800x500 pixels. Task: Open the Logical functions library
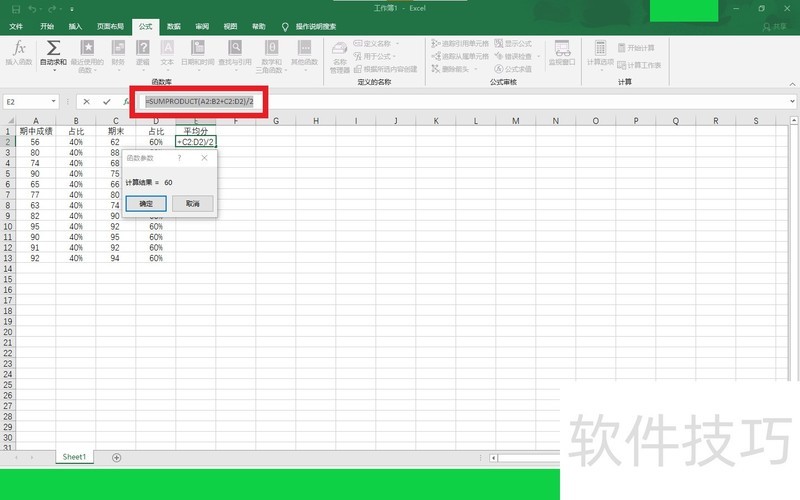pos(143,55)
